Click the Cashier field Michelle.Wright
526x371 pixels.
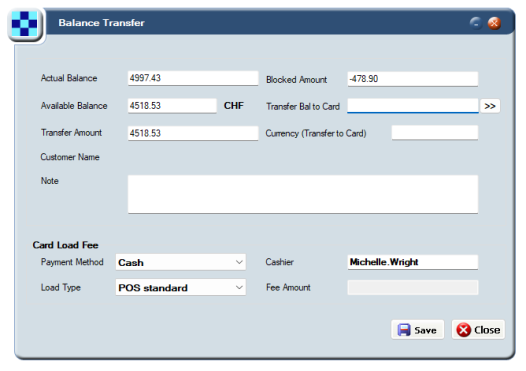pos(413,262)
